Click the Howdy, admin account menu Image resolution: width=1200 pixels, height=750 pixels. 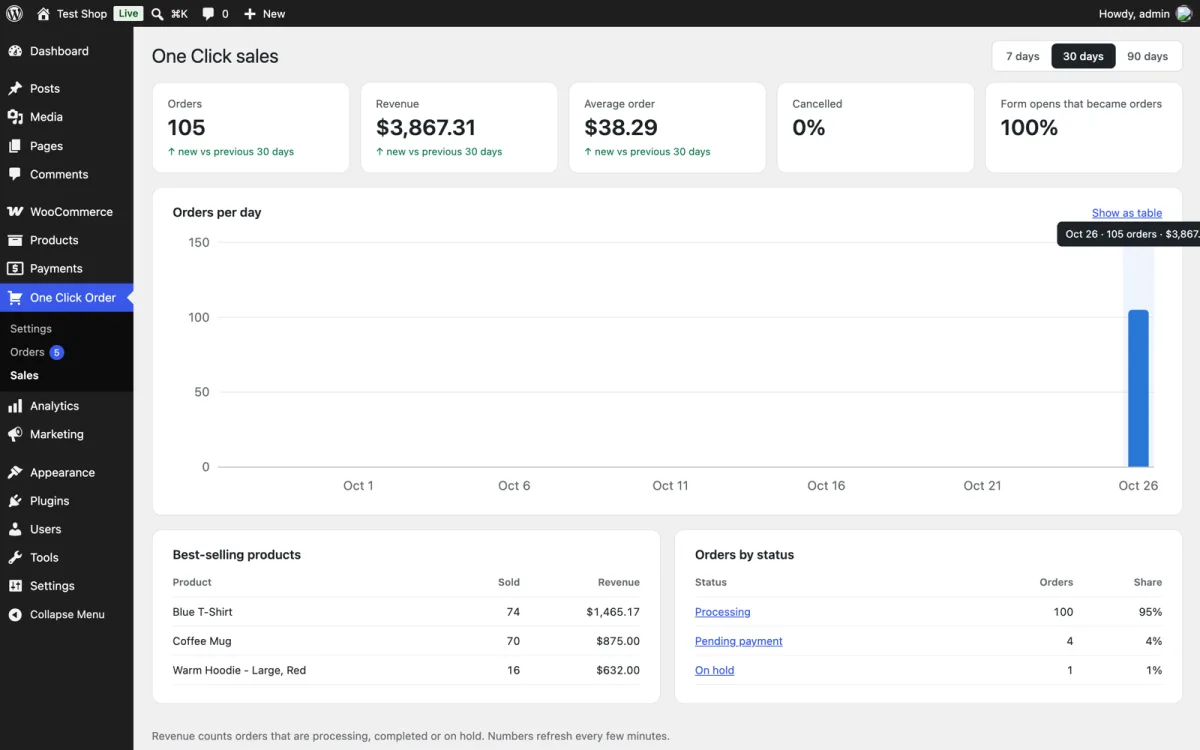(1145, 14)
